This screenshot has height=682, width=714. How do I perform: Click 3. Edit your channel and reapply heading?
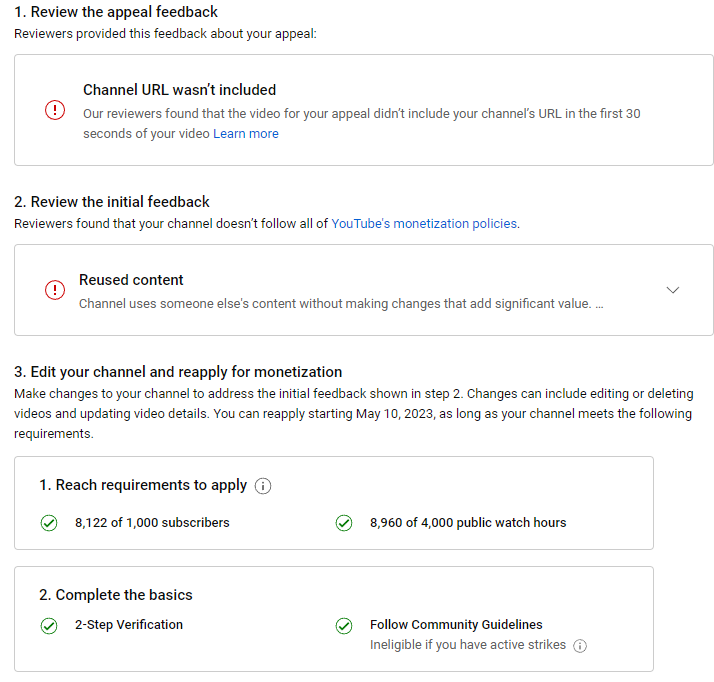click(178, 372)
